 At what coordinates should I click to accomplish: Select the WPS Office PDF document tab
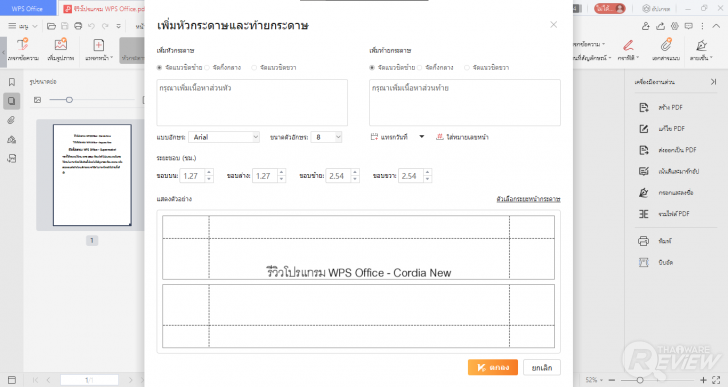[x=104, y=8]
